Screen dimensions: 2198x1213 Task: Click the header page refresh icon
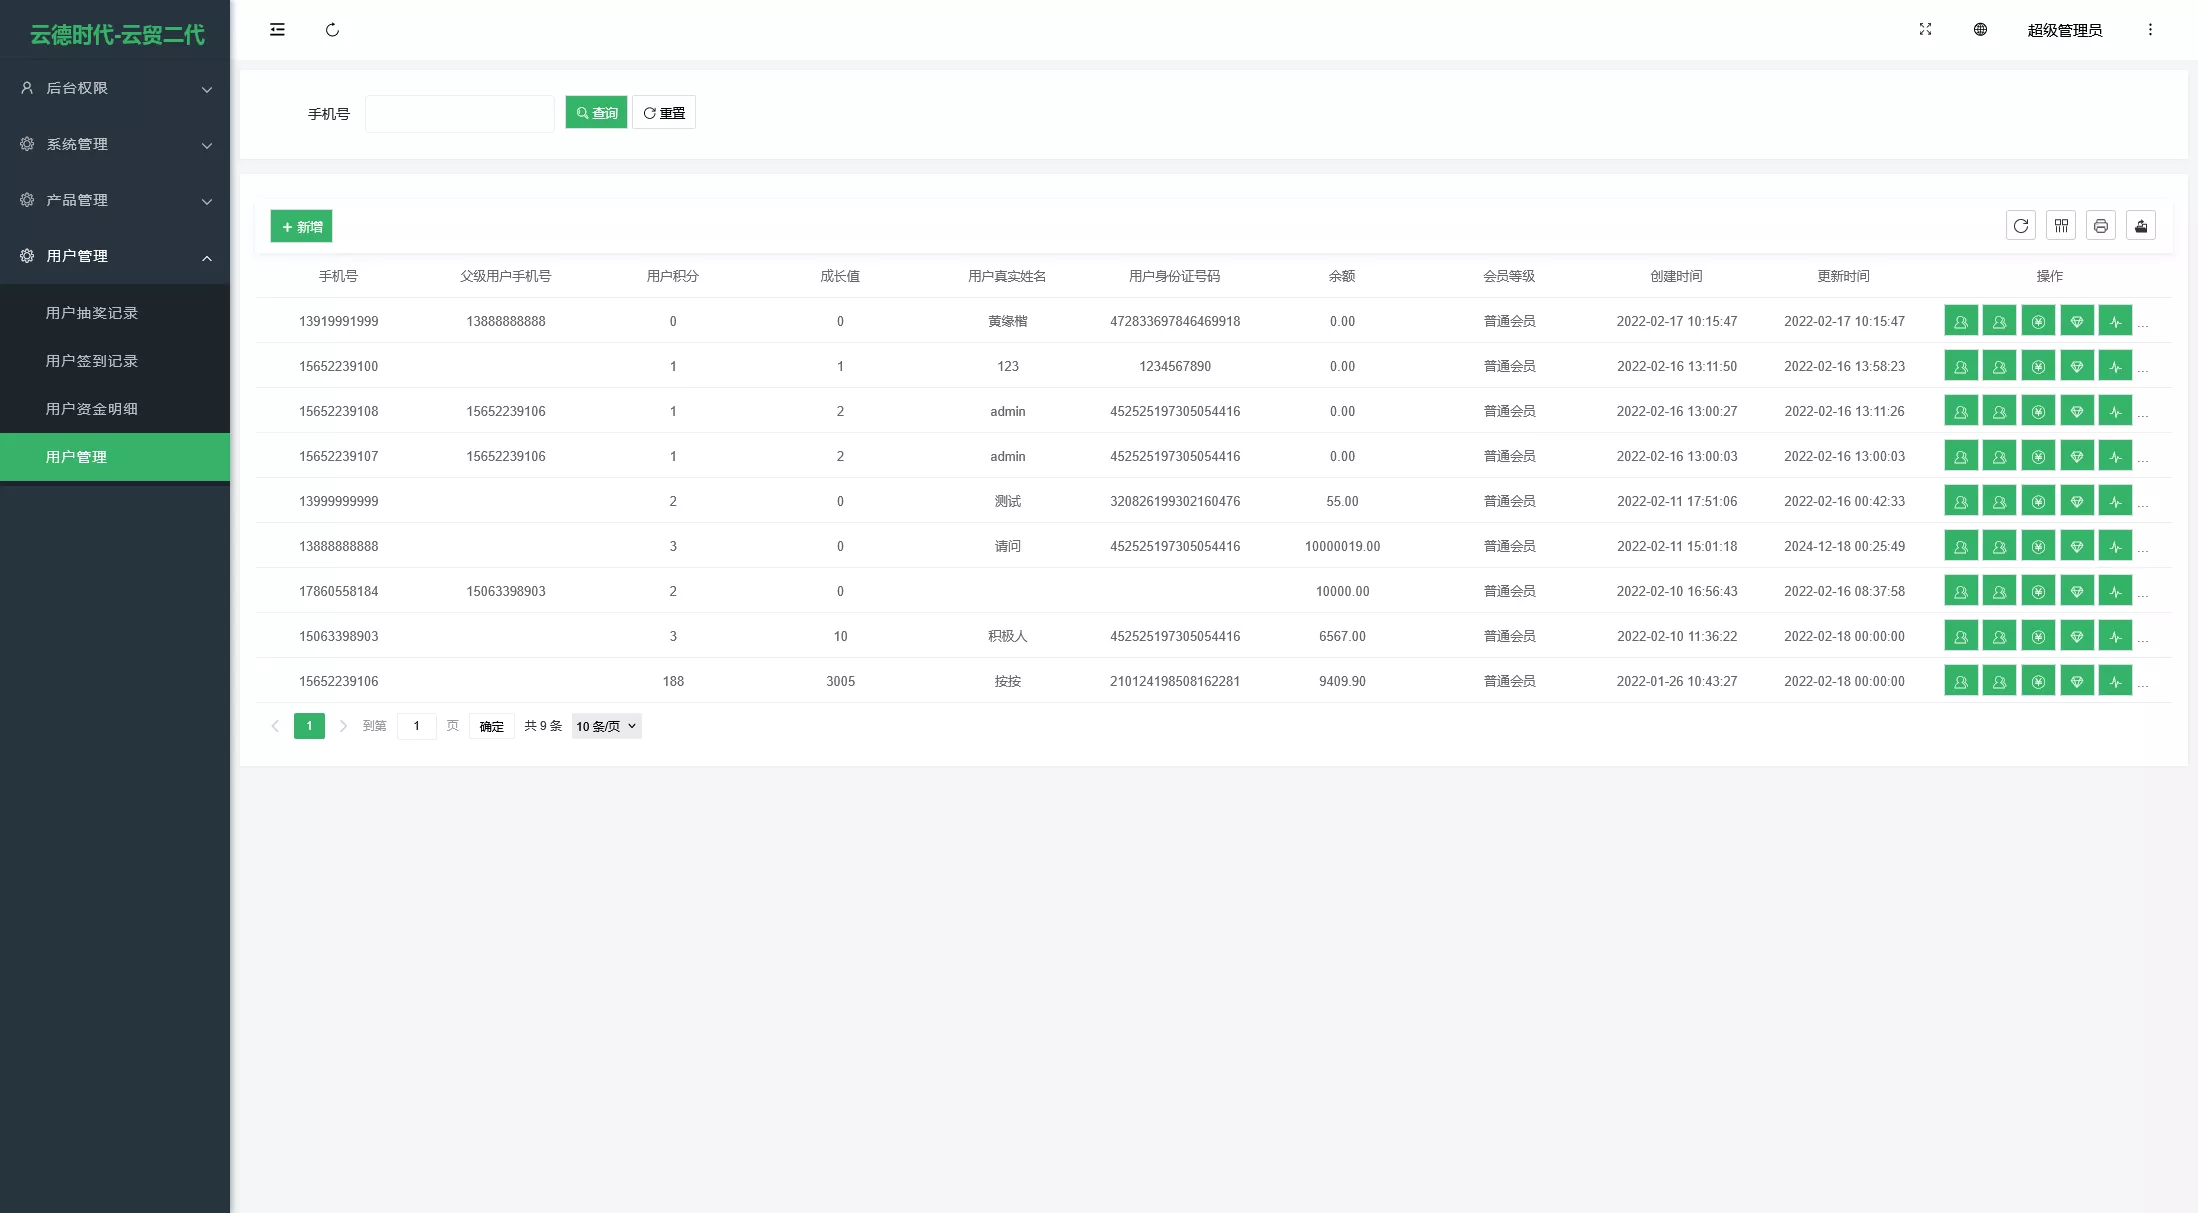[x=332, y=30]
